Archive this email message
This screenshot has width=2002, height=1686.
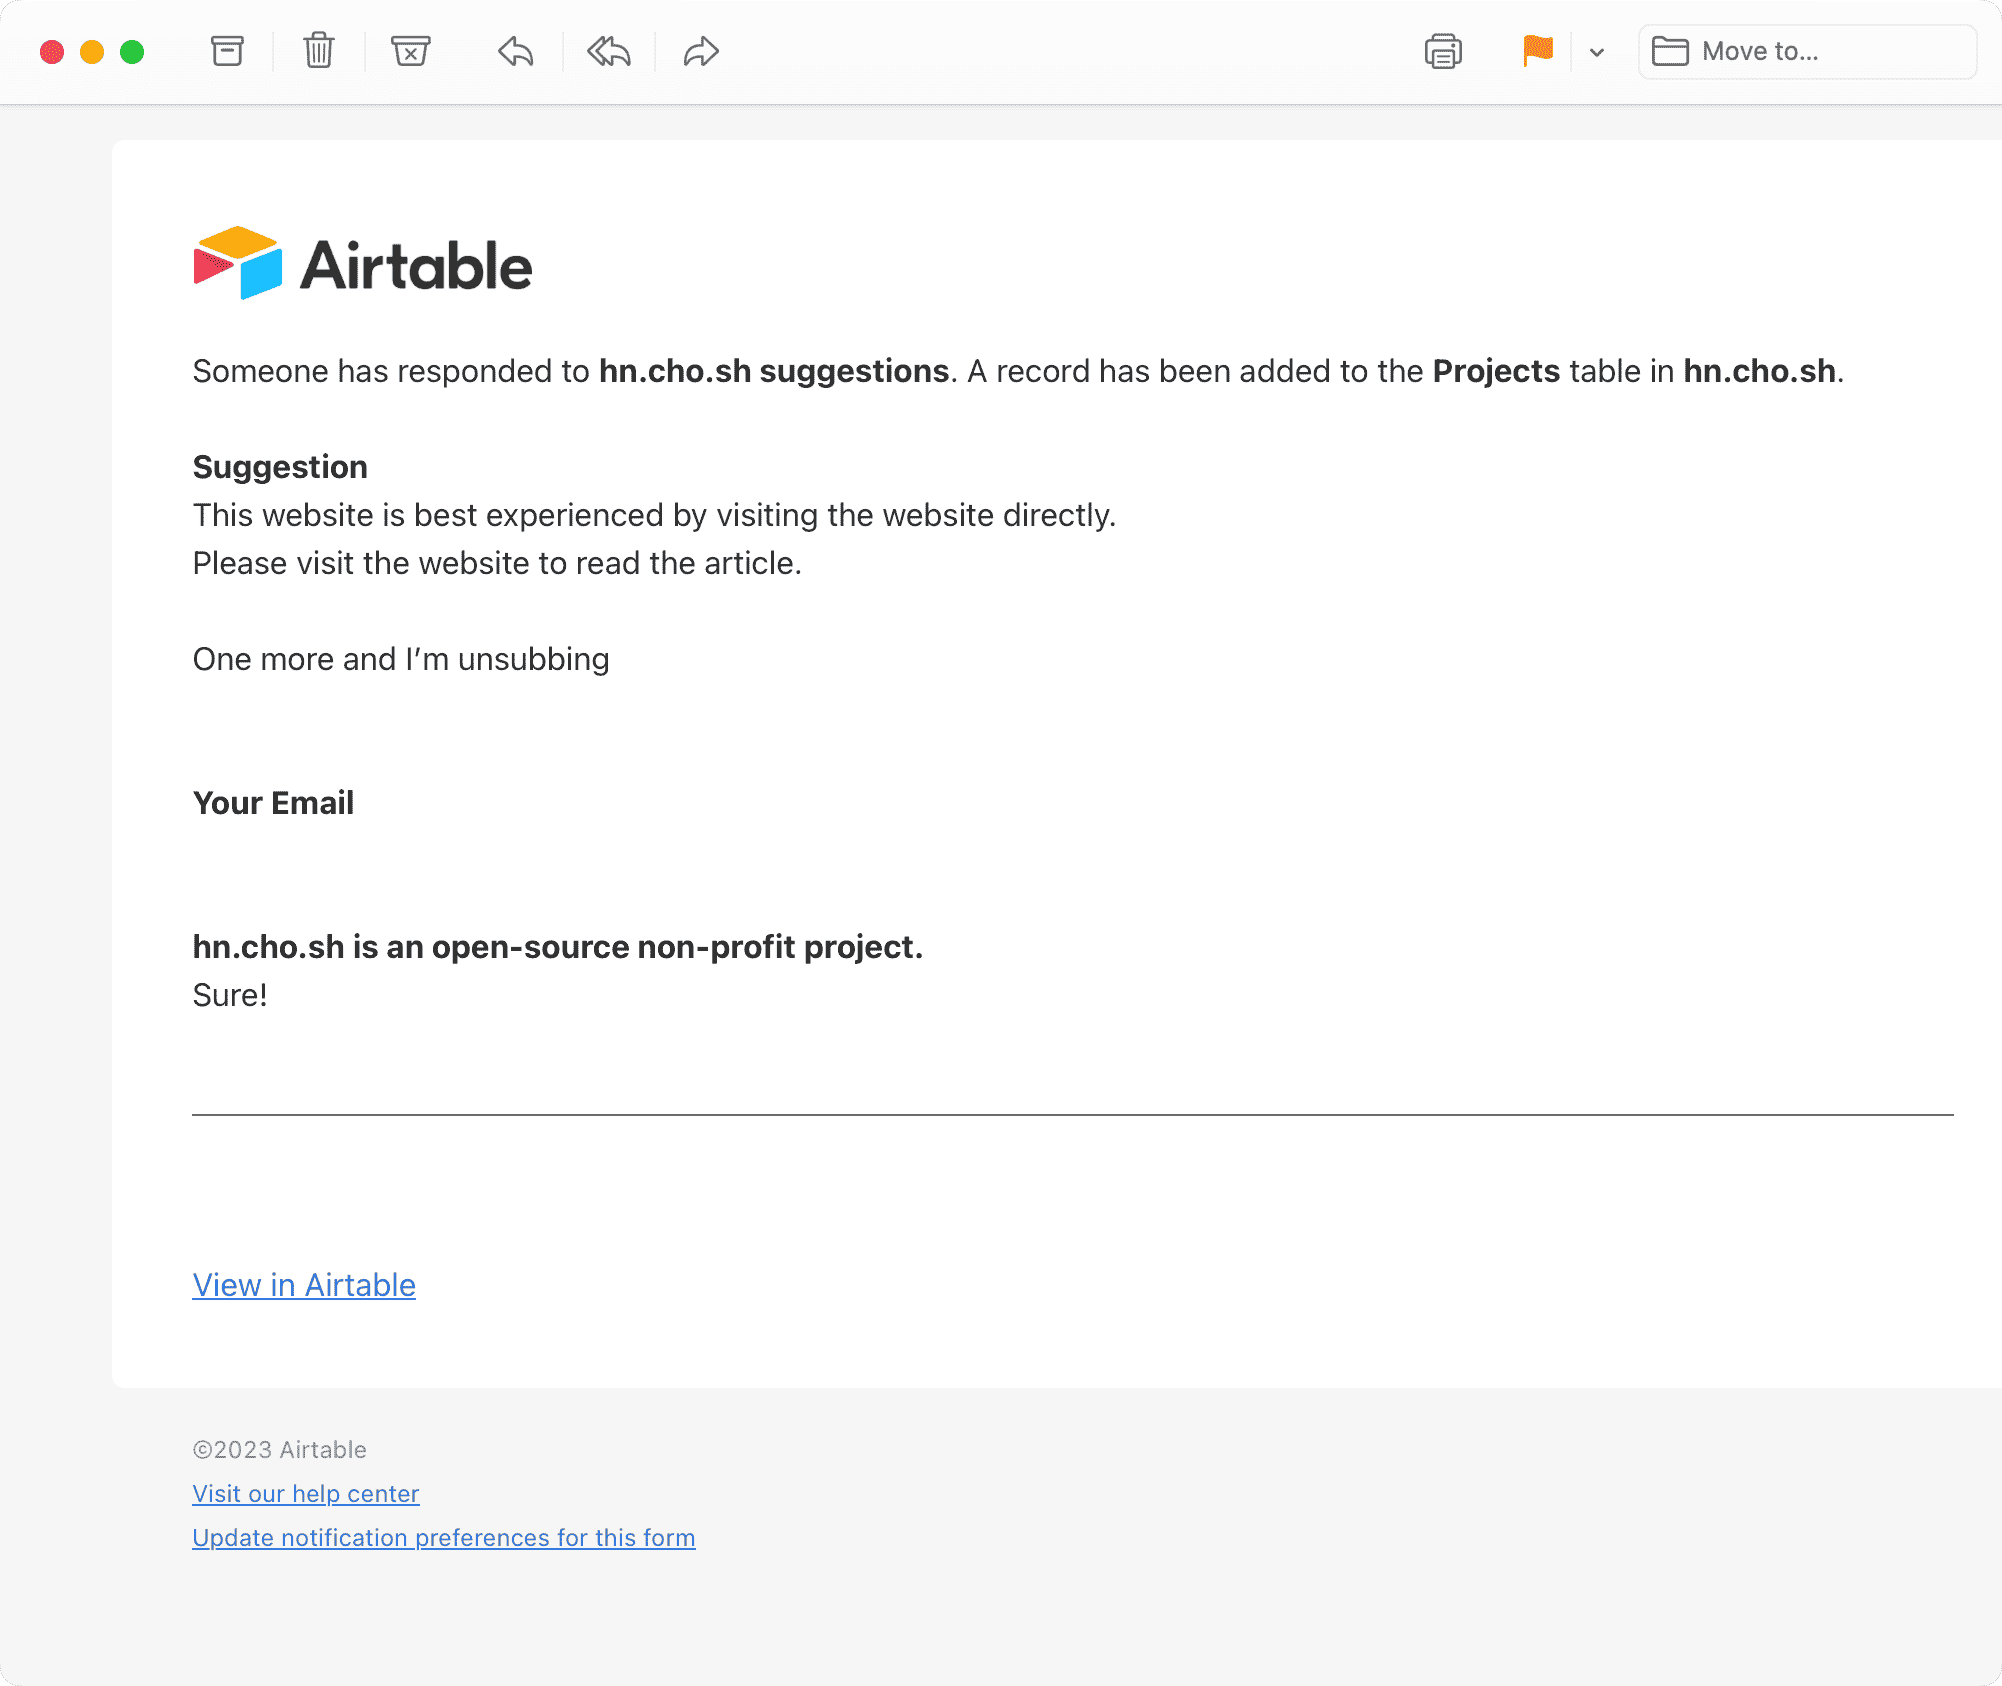[x=227, y=51]
